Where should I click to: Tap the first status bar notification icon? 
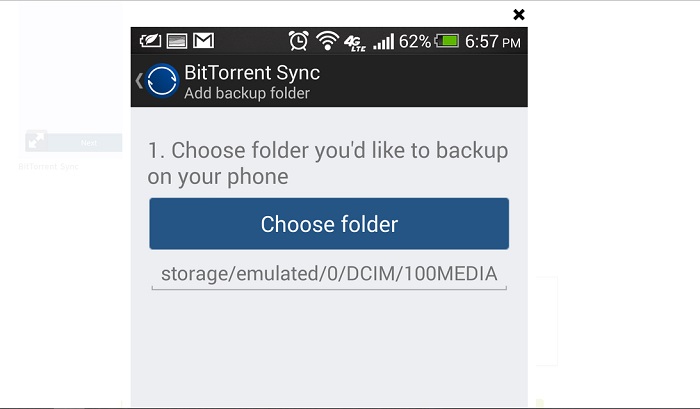pyautogui.click(x=151, y=41)
